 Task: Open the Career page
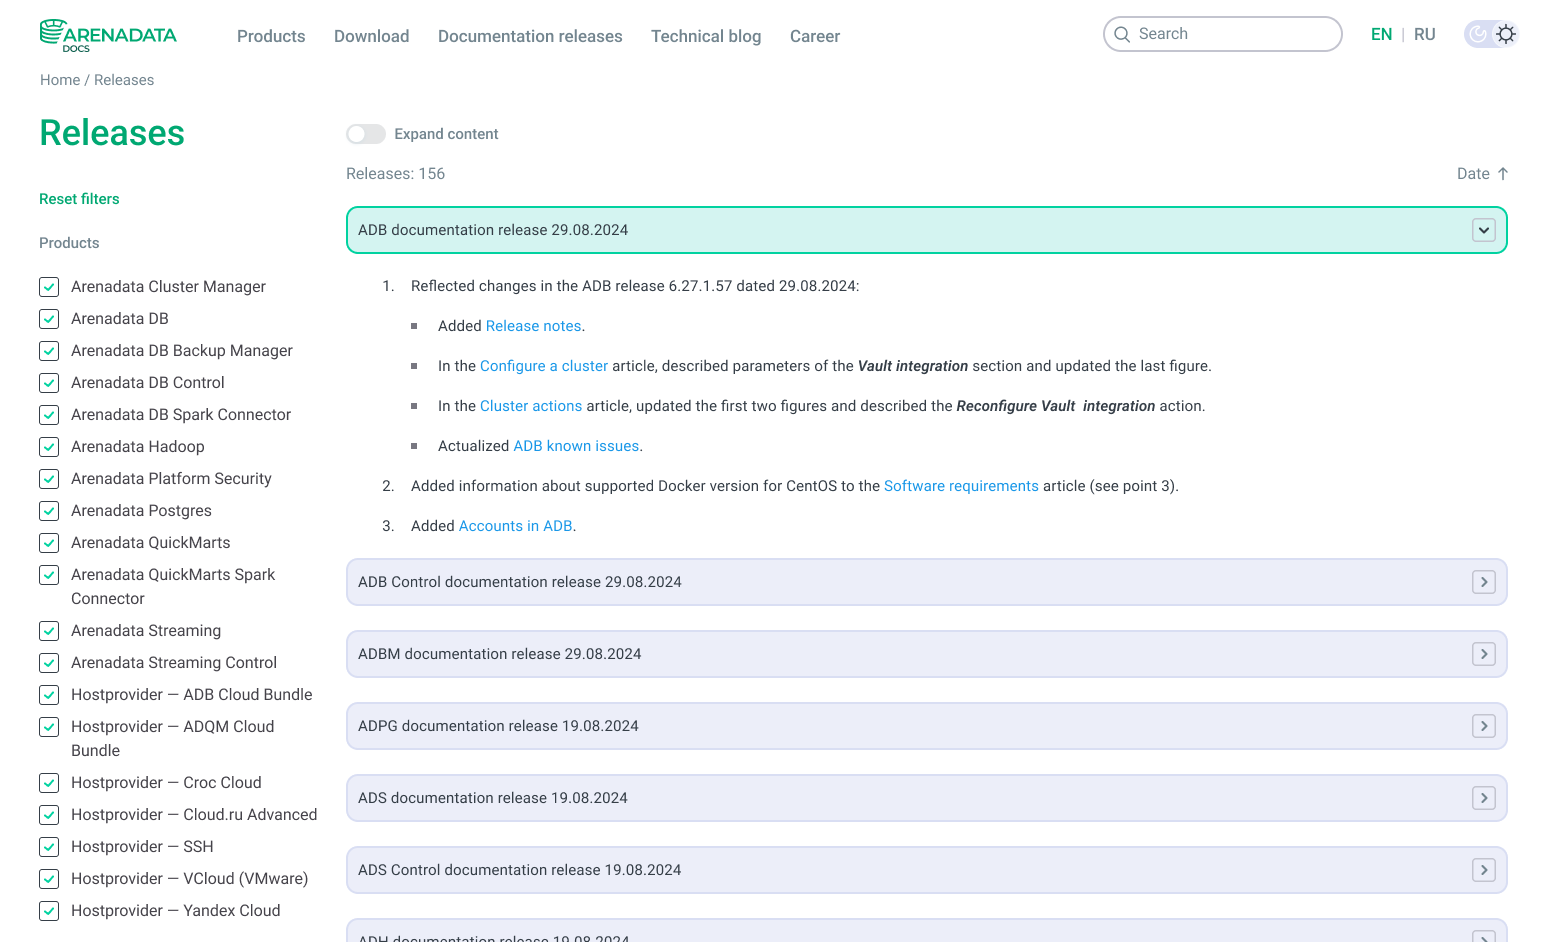pos(815,36)
